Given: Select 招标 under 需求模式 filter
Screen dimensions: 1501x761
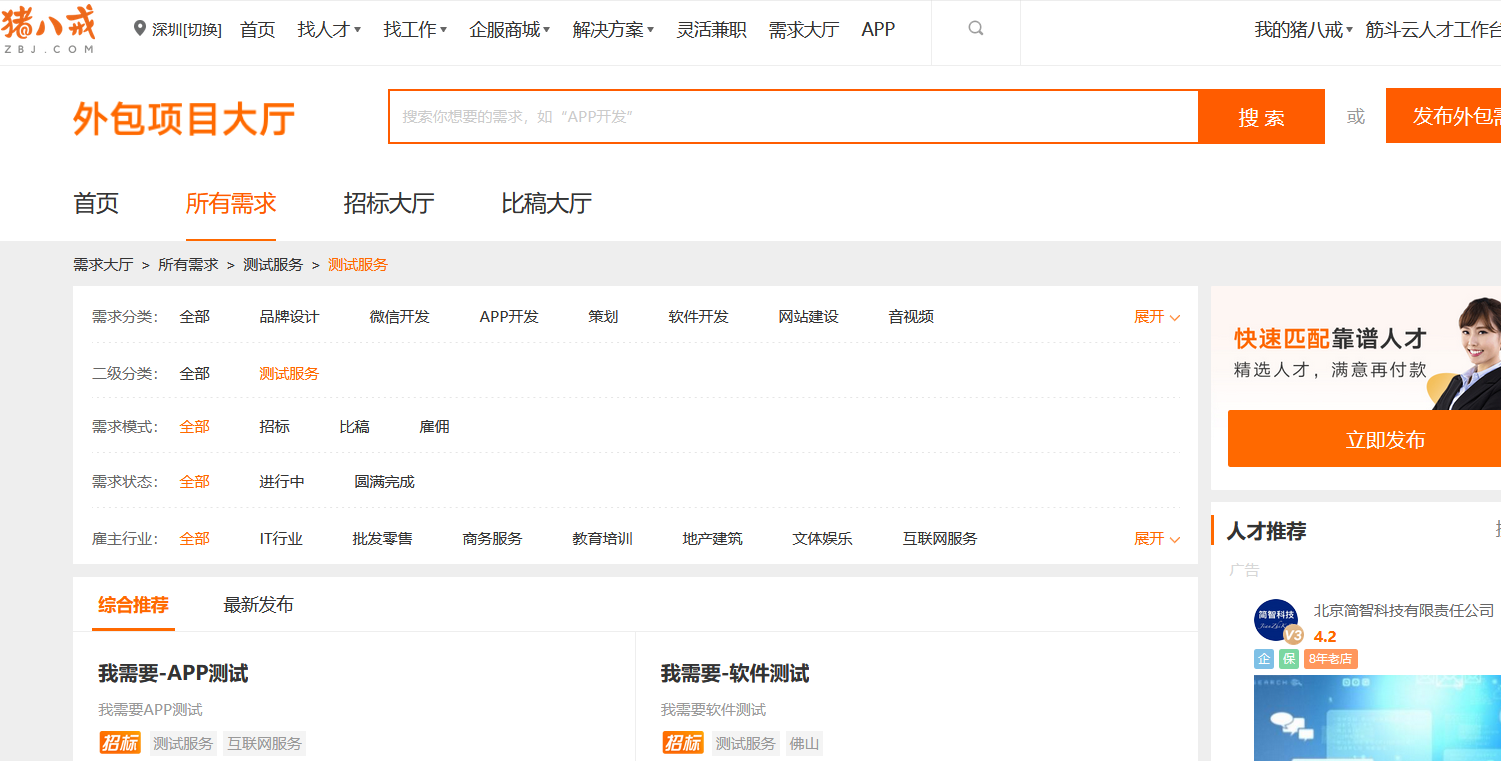Looking at the screenshot, I should pos(273,426).
